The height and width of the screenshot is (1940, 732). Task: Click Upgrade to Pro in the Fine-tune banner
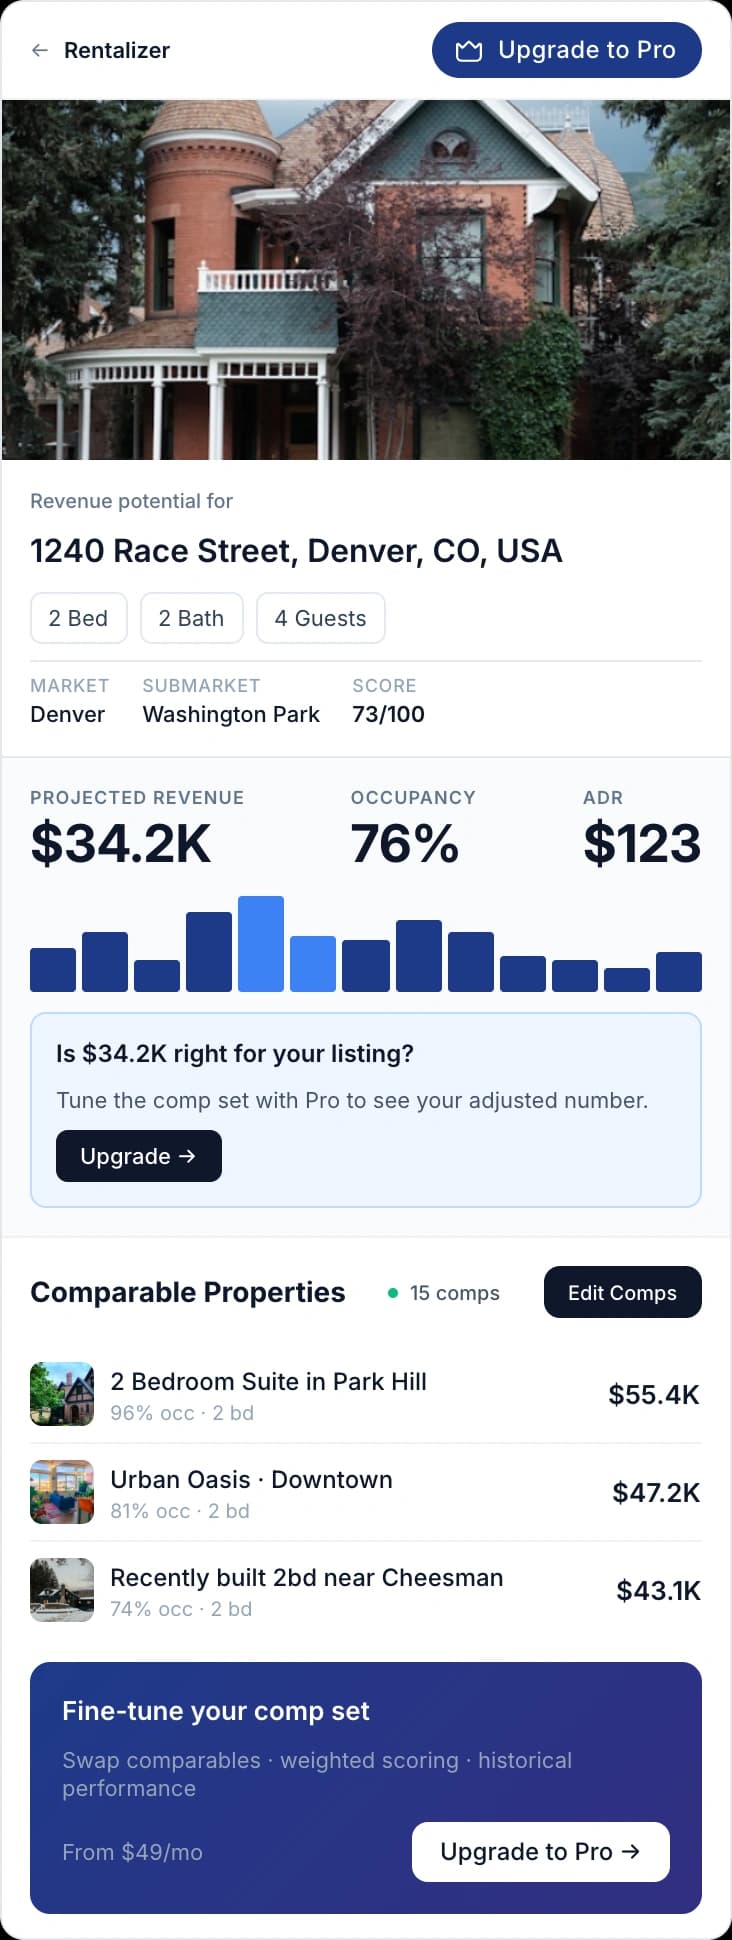pyautogui.click(x=540, y=1851)
